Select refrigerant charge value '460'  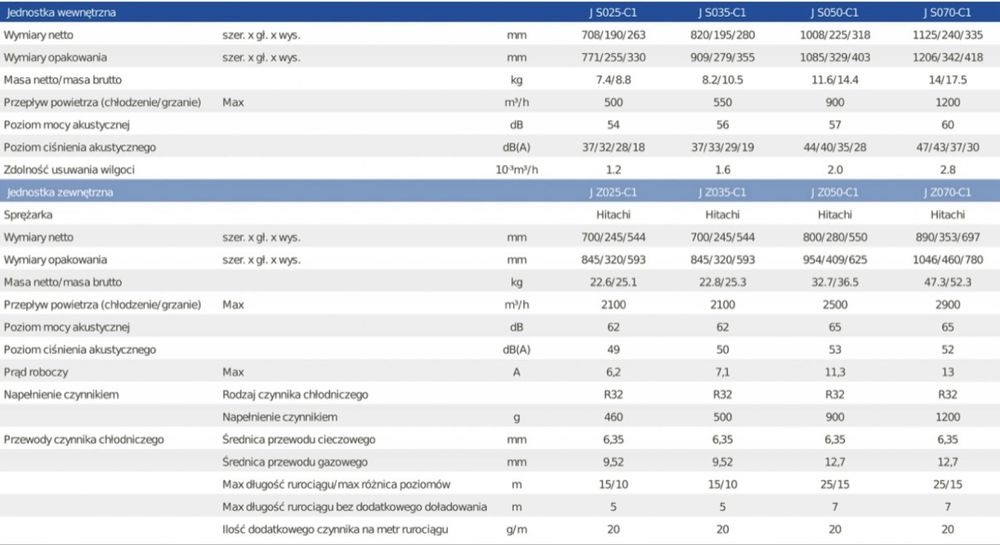pyautogui.click(x=613, y=417)
